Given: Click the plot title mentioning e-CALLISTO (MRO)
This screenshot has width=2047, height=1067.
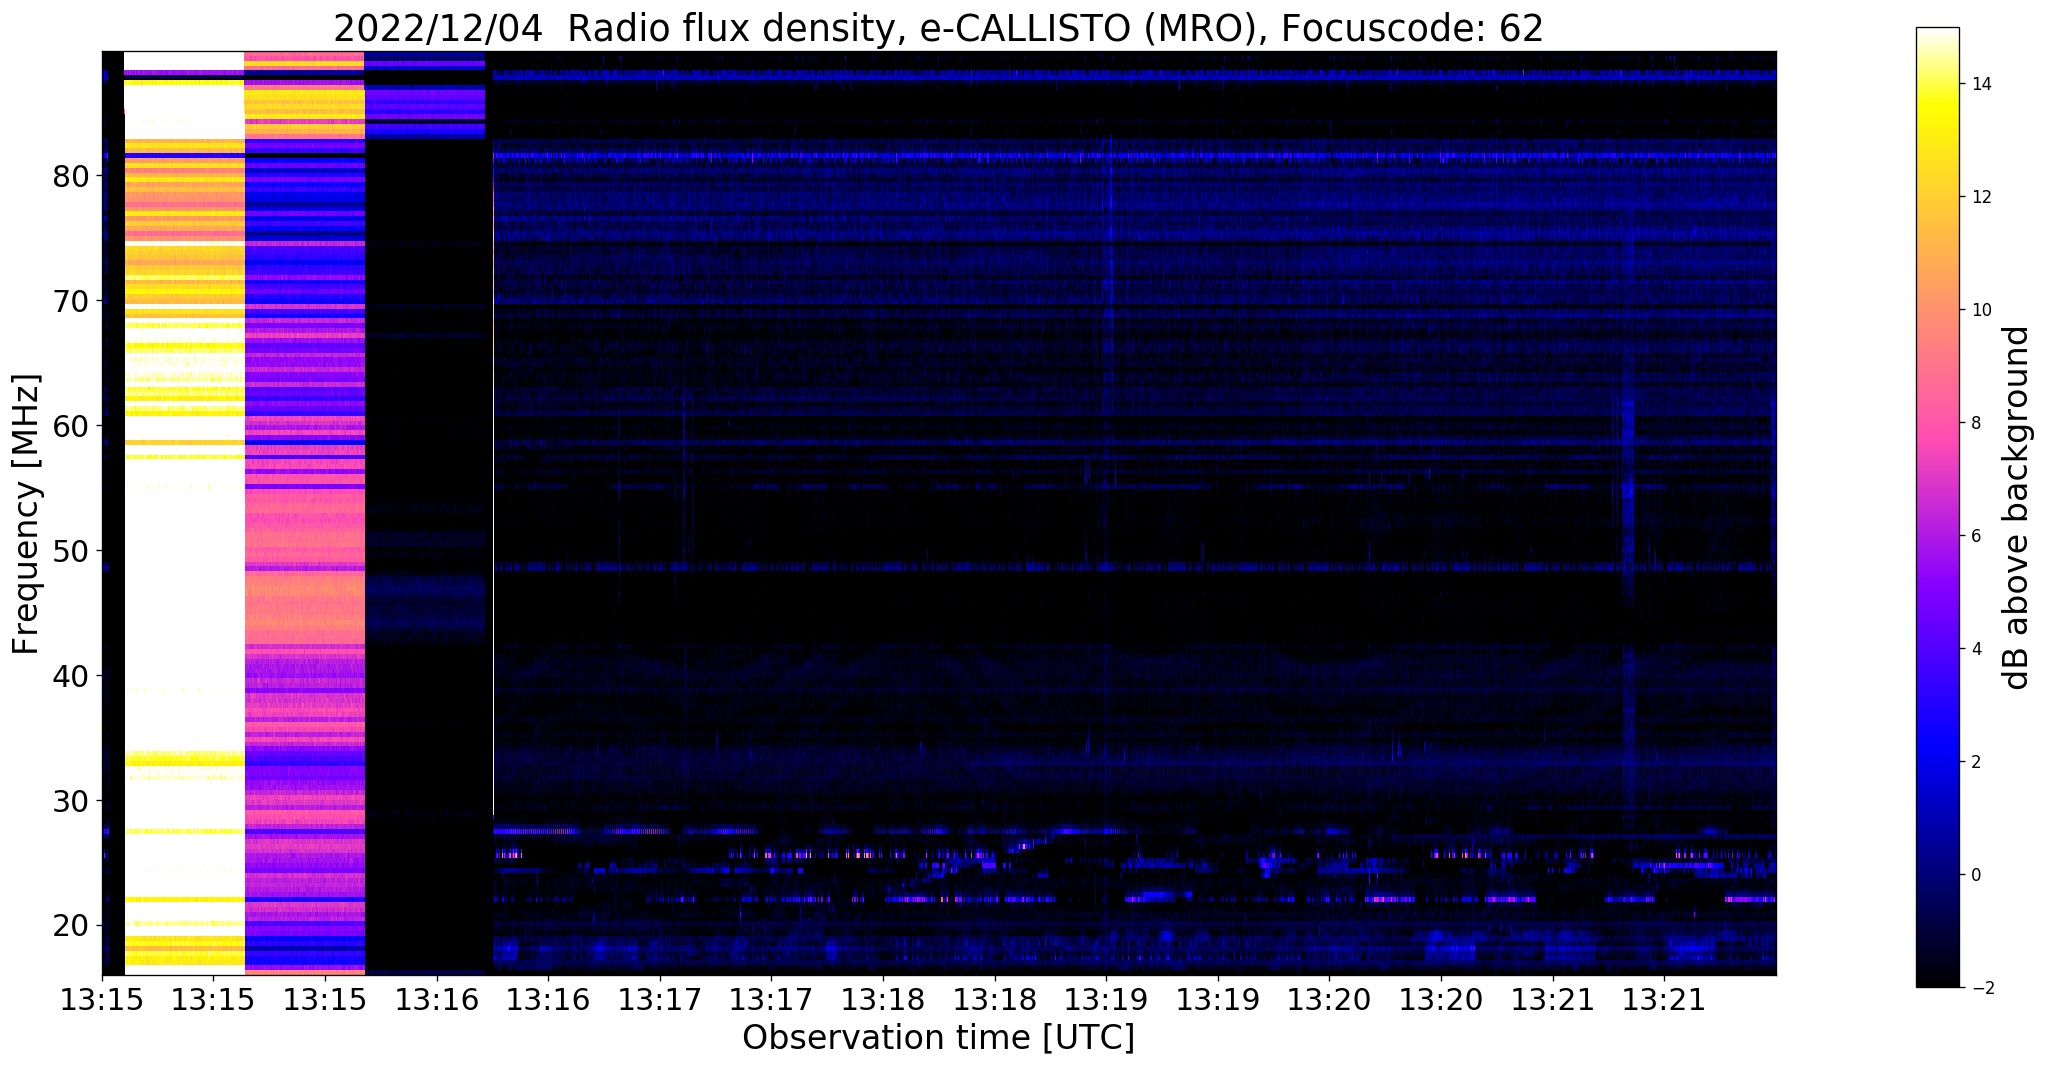Looking at the screenshot, I should (938, 28).
